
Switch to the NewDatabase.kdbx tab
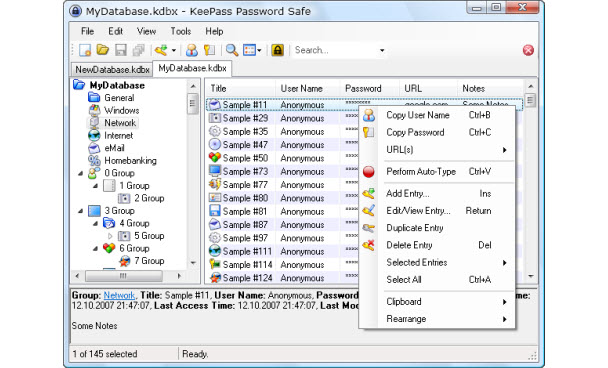(x=112, y=69)
